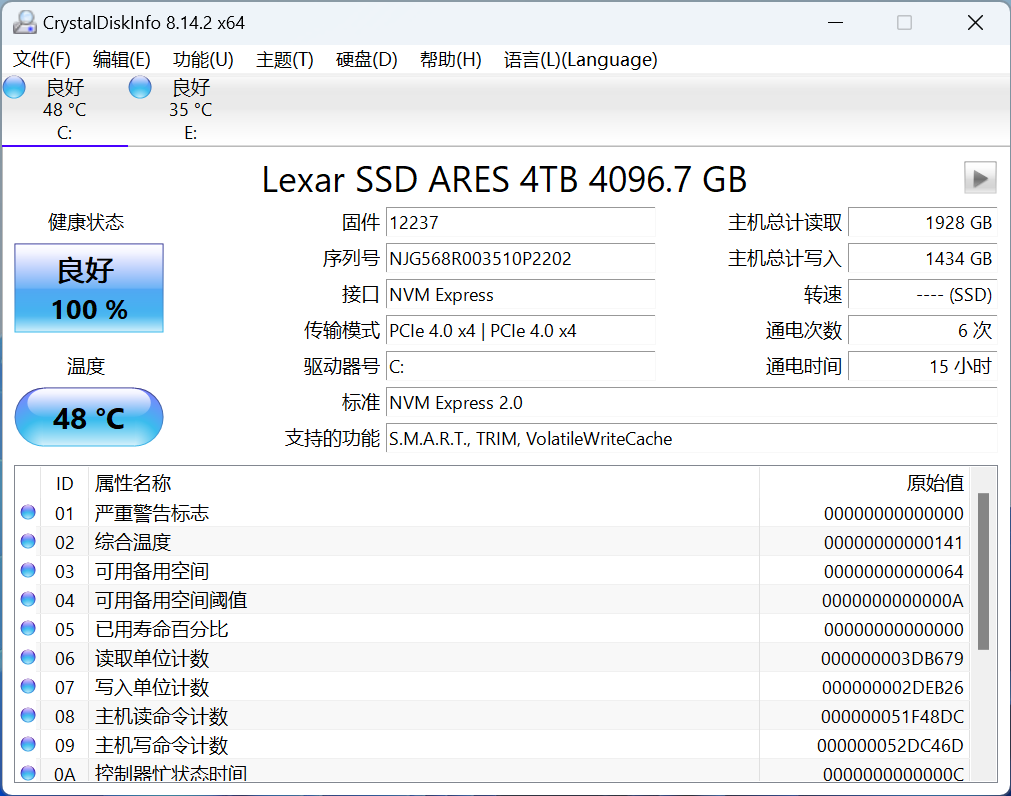
Task: Click the blue status dot beside 控制器忙状态时间
Action: [x=28, y=773]
